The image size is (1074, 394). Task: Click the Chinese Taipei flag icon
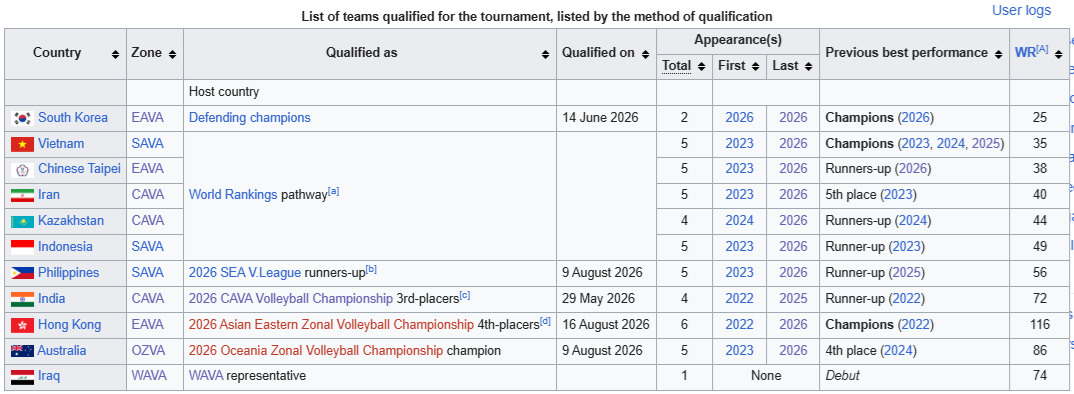click(x=23, y=170)
